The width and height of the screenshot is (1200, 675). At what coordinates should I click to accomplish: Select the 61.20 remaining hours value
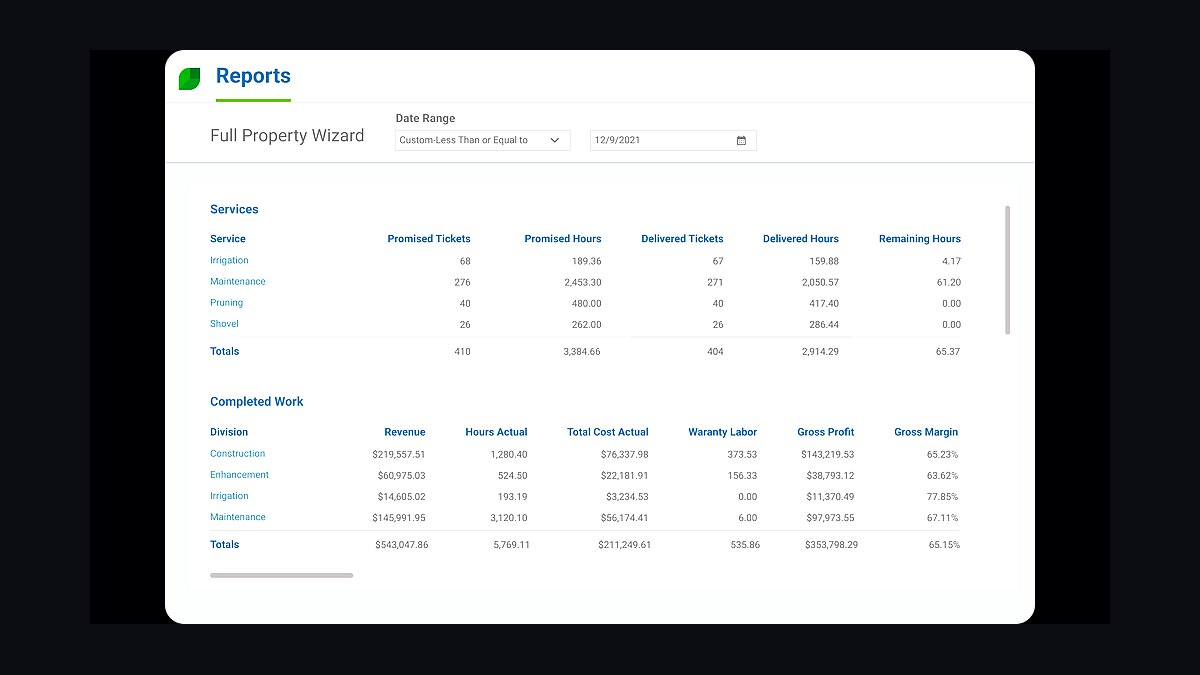click(948, 283)
